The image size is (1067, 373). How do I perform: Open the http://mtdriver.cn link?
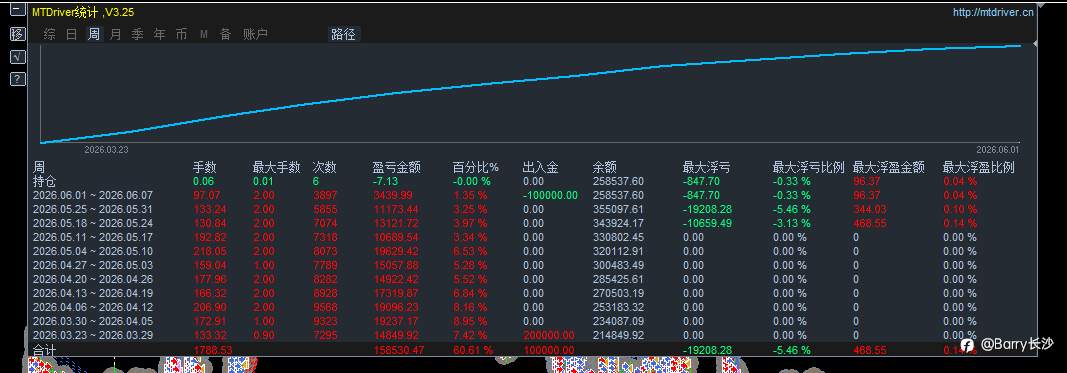click(x=993, y=12)
